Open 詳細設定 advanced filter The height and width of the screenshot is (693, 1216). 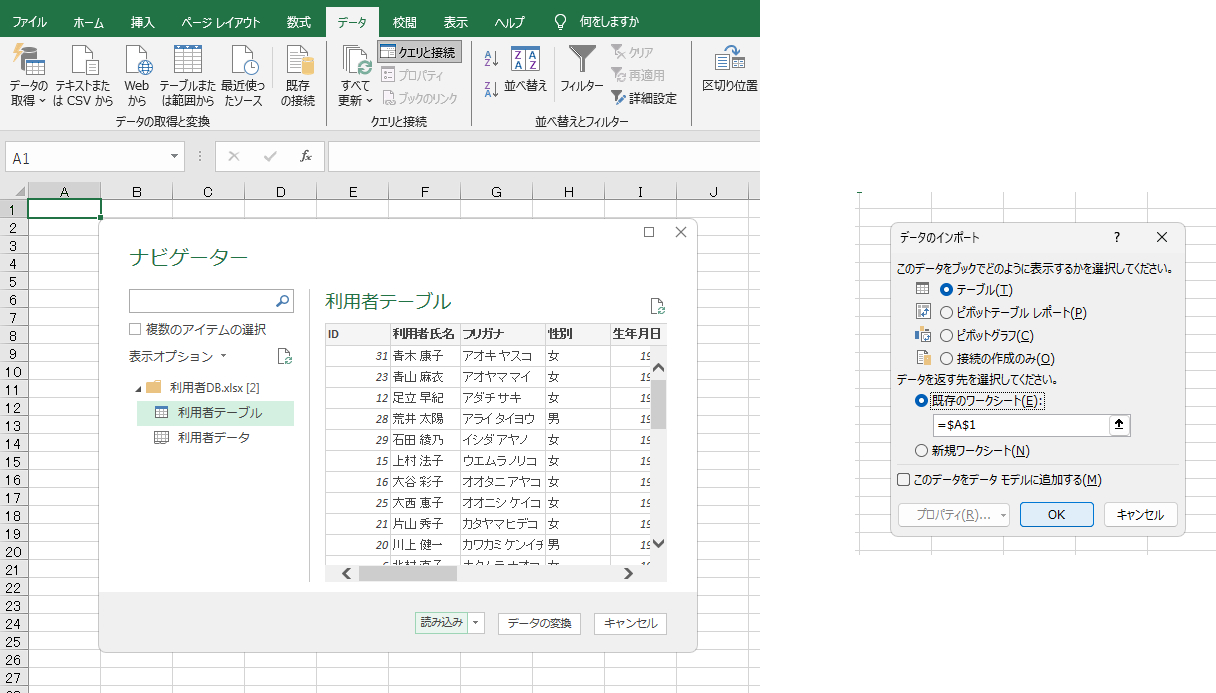[644, 98]
